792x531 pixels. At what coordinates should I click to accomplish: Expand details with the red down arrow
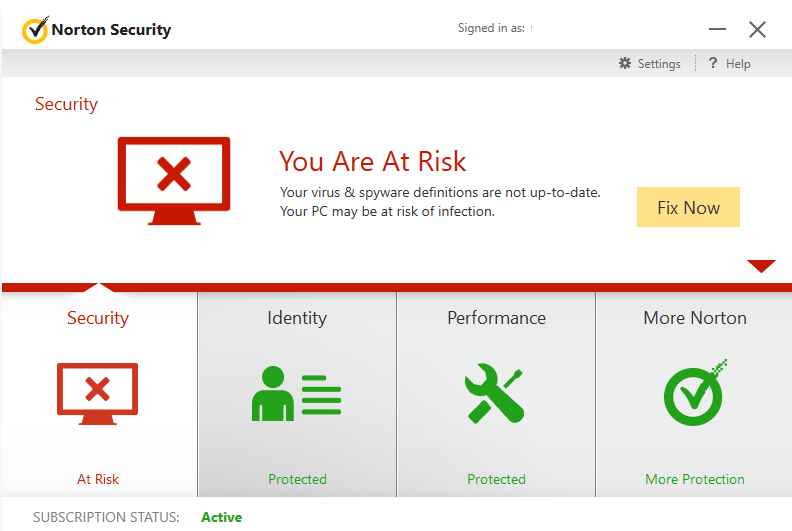tap(761, 266)
